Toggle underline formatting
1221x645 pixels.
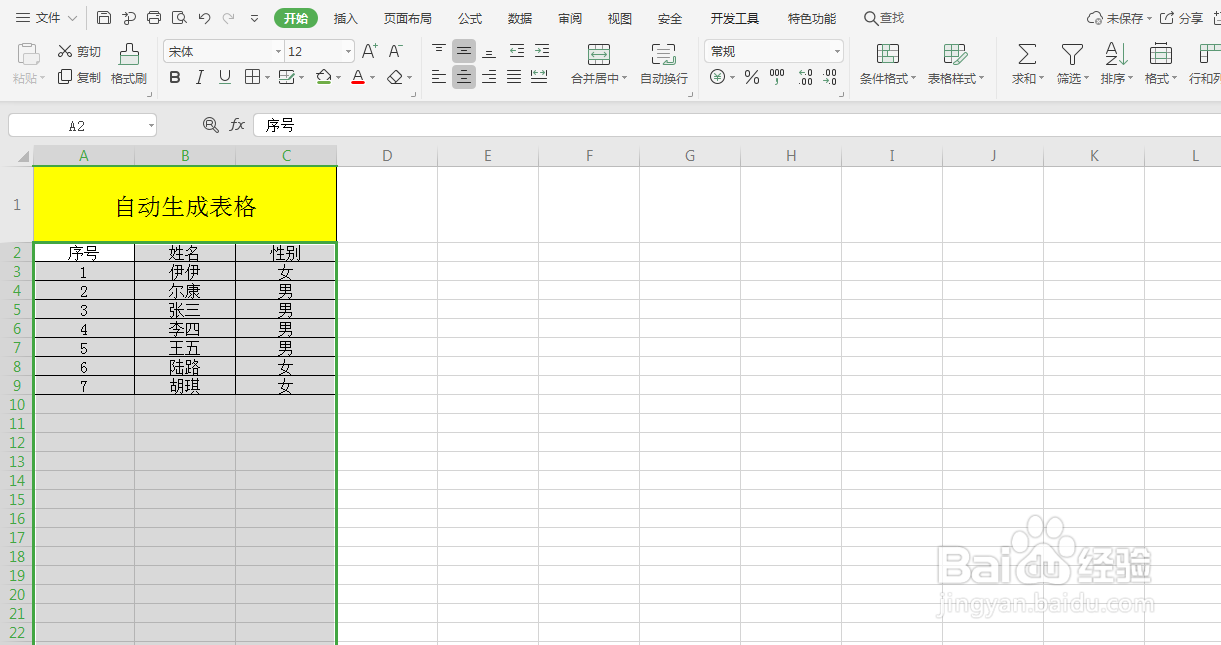pos(225,77)
